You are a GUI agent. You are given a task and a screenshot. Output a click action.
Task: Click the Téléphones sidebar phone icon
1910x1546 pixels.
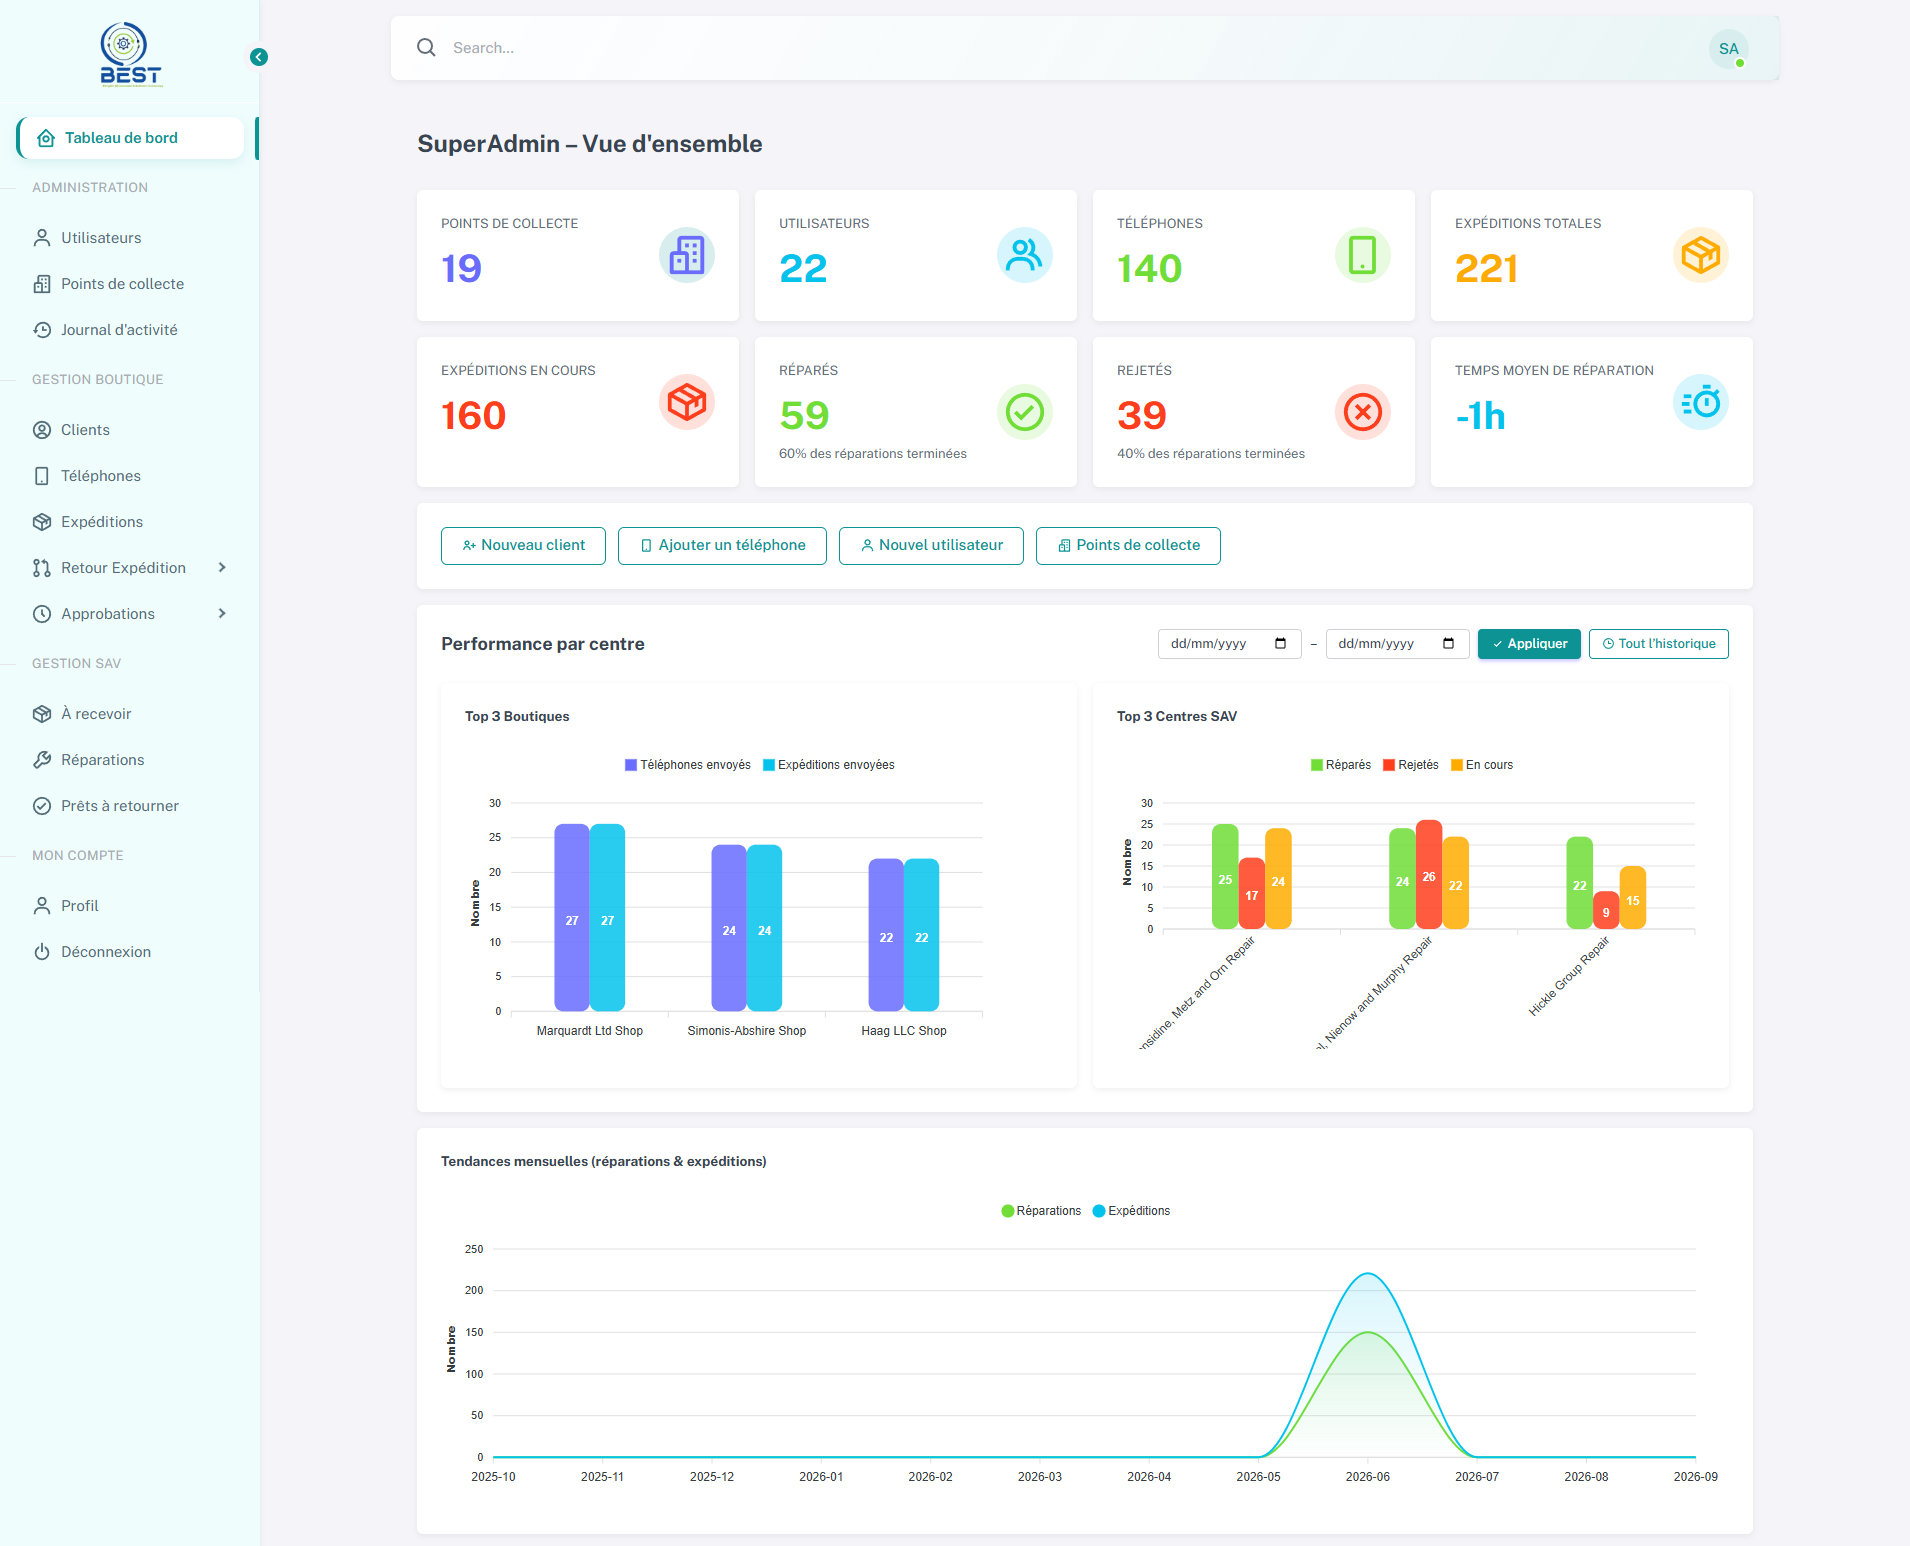coord(42,476)
